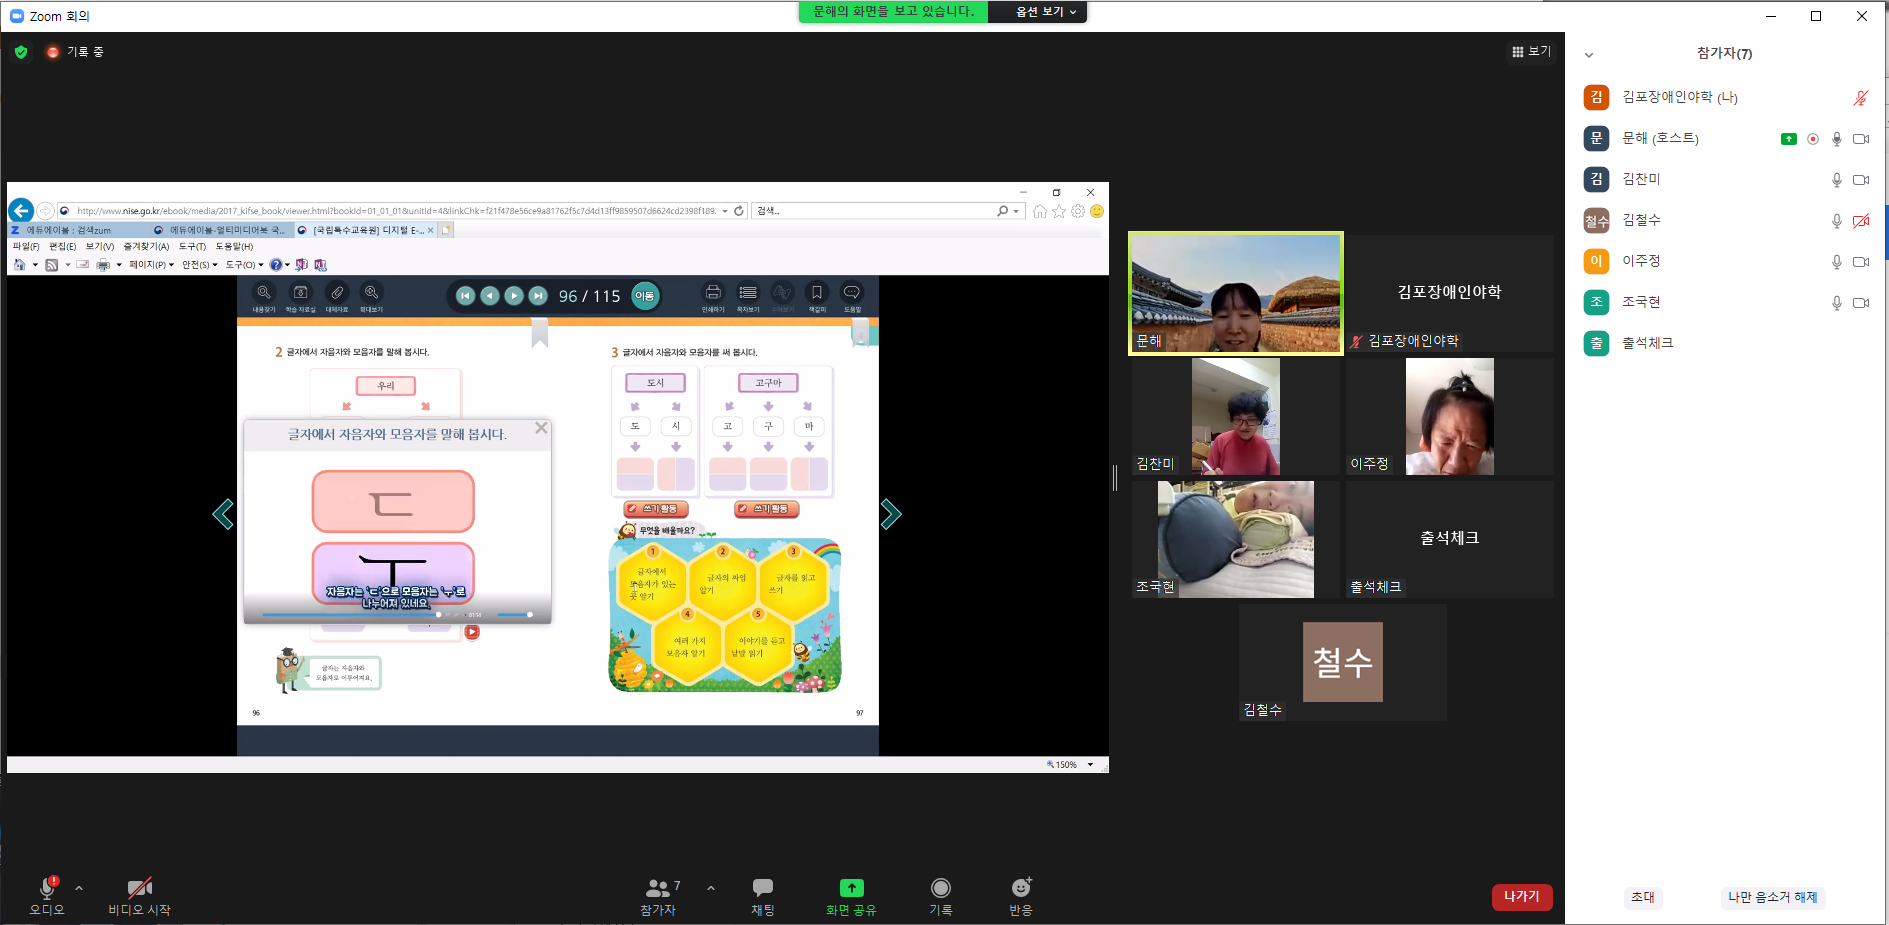Expand participants options caret
The image size is (1889, 925).
tap(711, 887)
